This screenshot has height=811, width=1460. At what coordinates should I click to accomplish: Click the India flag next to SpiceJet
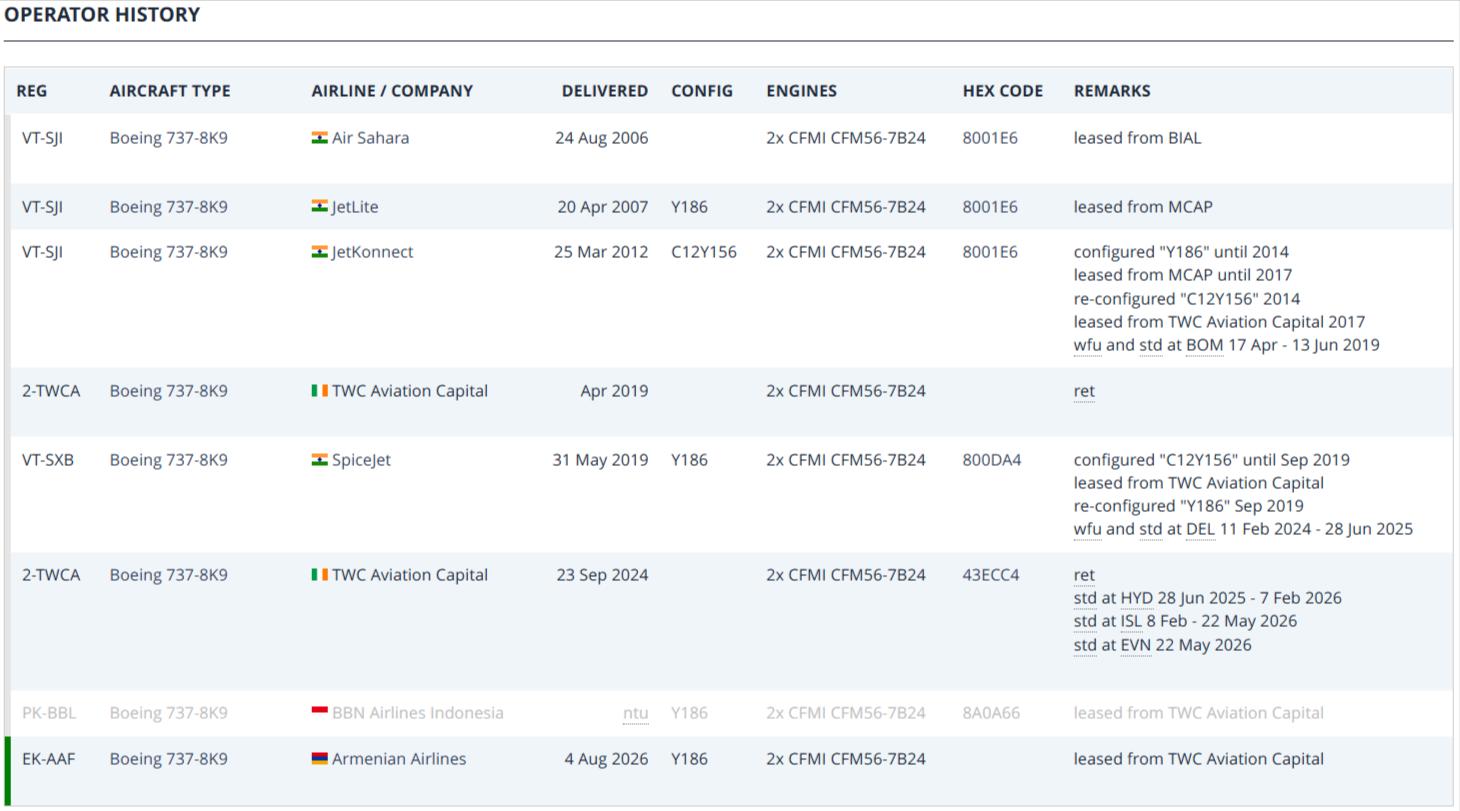pos(320,460)
